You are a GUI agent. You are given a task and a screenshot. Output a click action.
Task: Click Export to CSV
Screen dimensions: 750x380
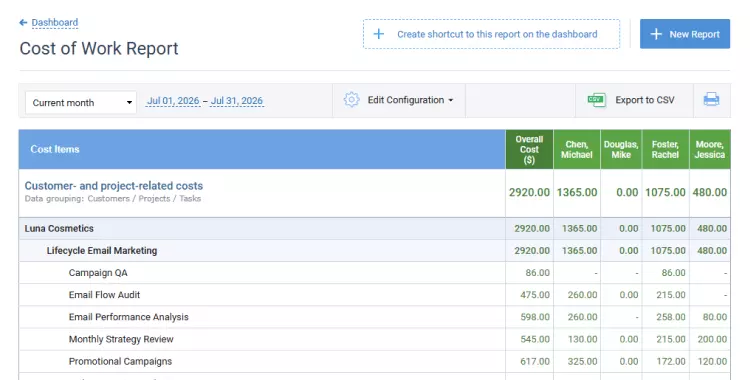pos(645,100)
